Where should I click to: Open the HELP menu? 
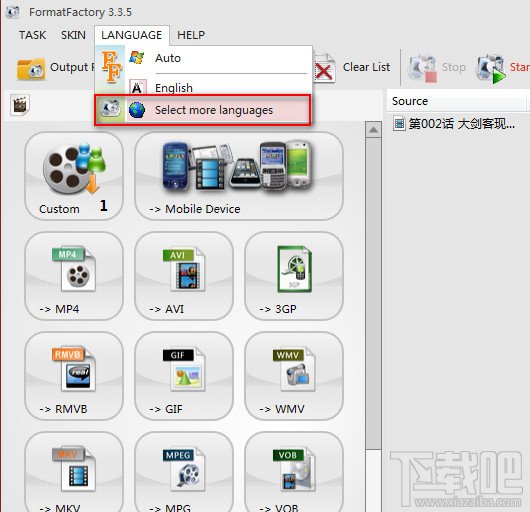tap(191, 35)
